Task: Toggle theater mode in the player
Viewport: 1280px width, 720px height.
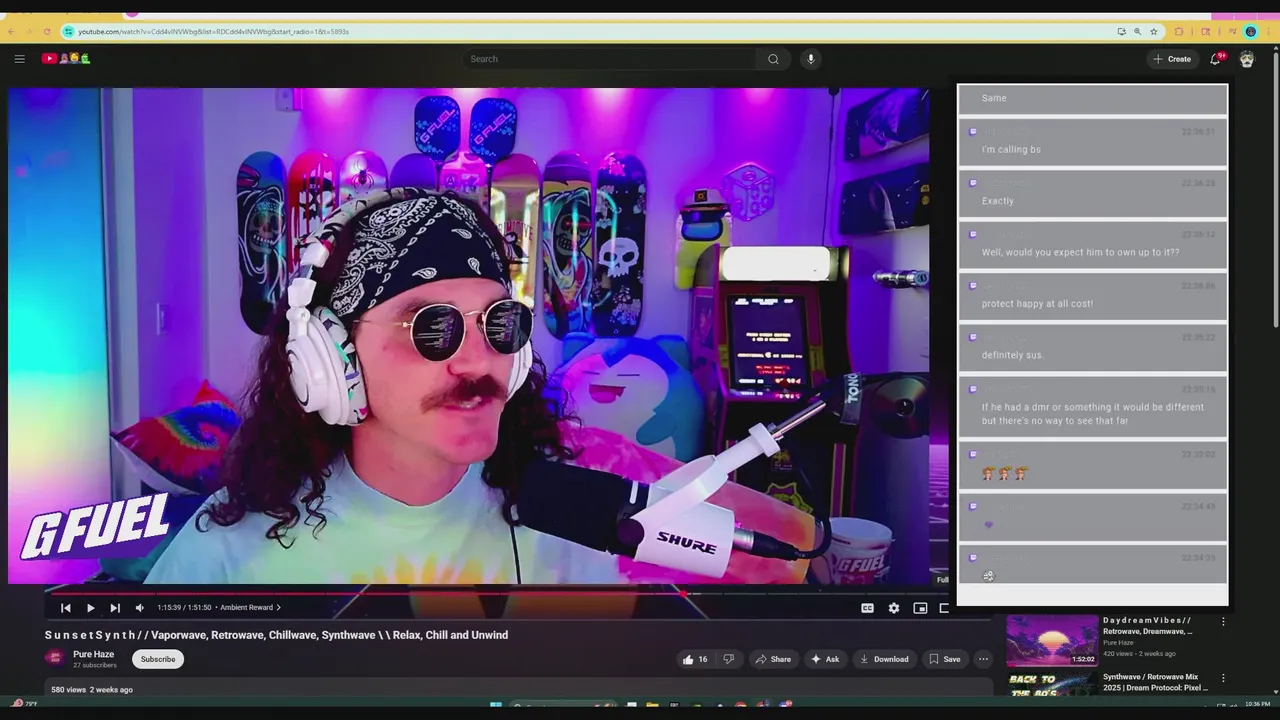Action: click(x=944, y=608)
